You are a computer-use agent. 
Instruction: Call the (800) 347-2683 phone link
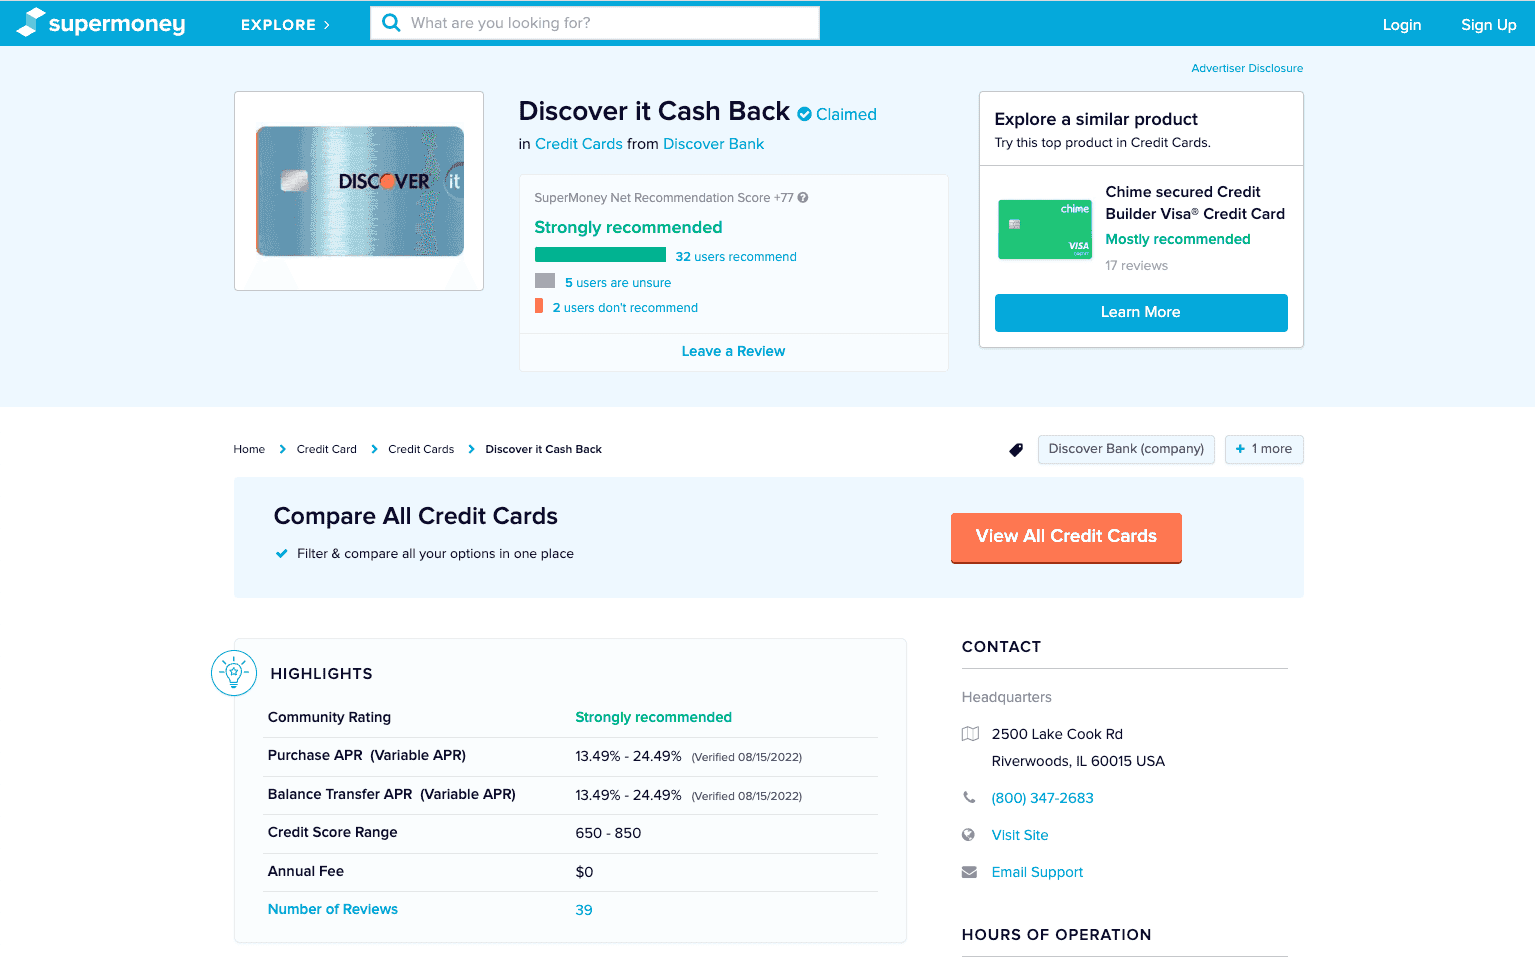click(1042, 798)
